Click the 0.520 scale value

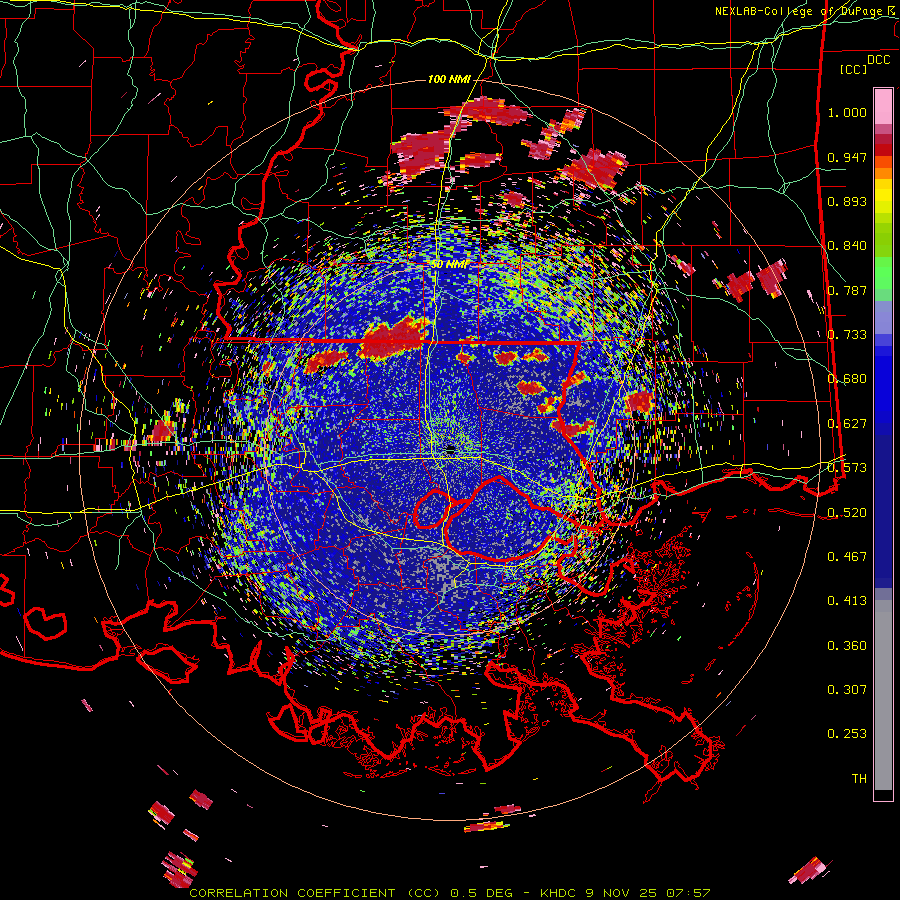coord(847,513)
